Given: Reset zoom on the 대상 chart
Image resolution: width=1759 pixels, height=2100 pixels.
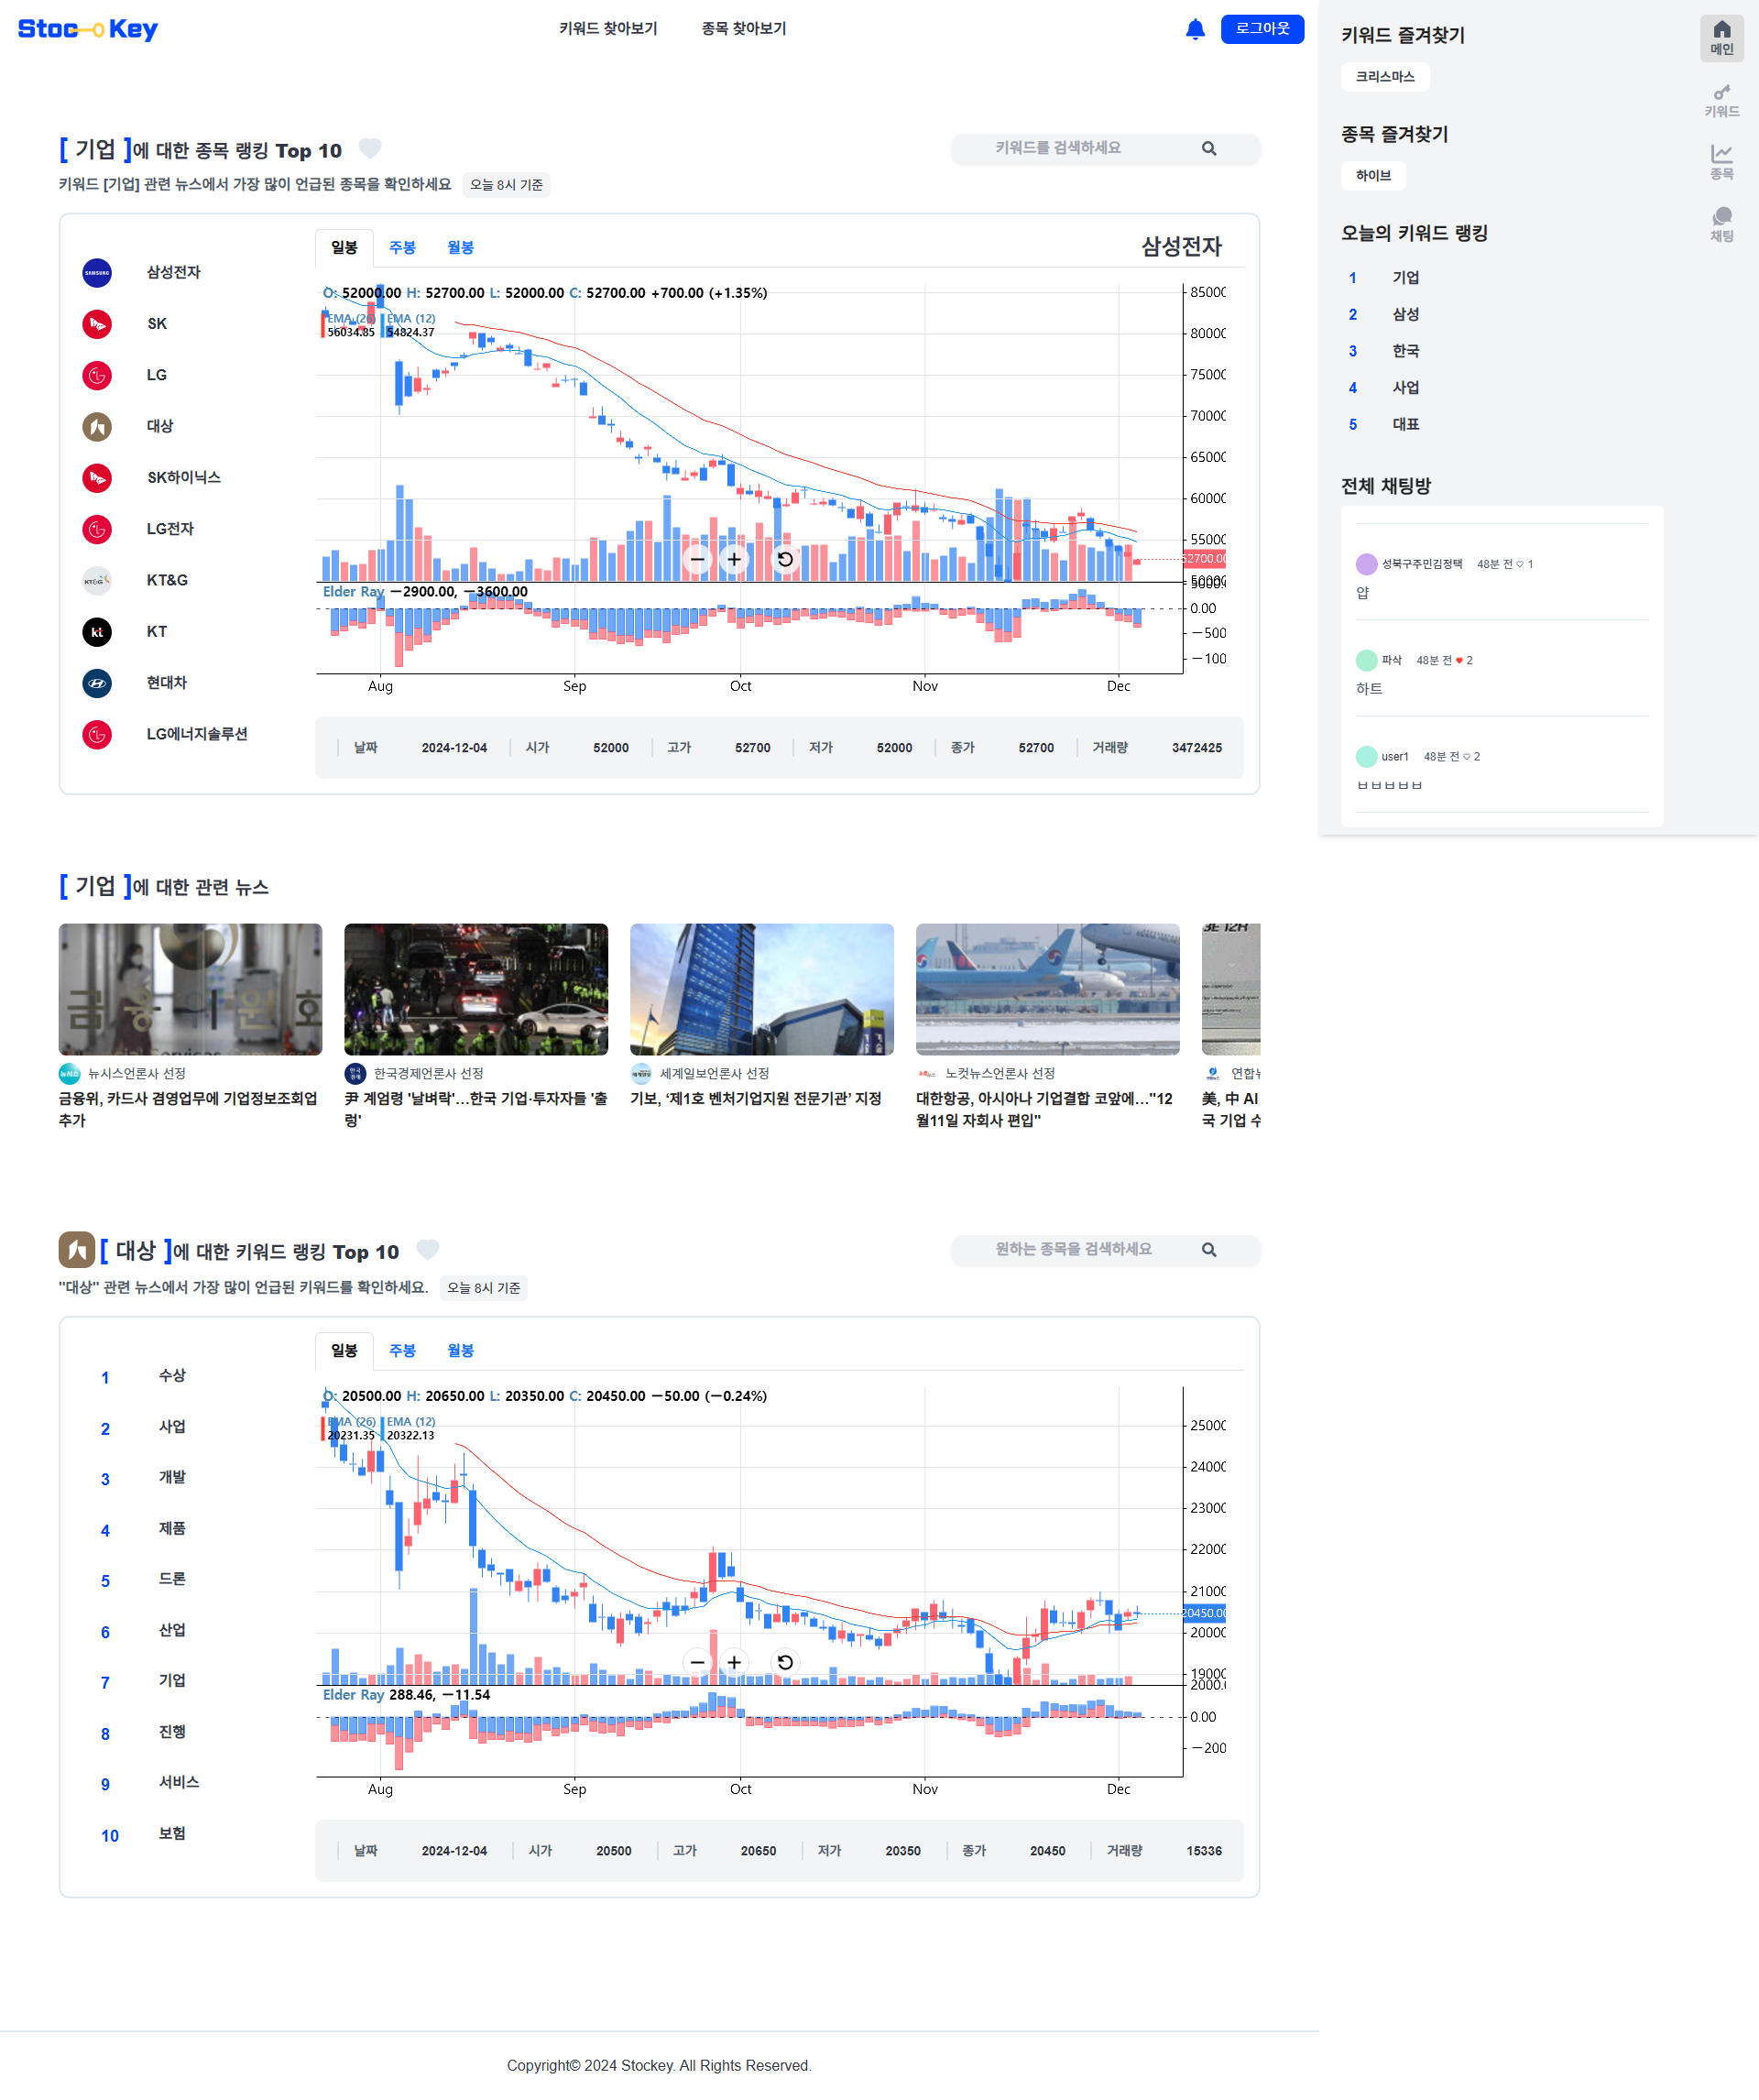Looking at the screenshot, I should (785, 1662).
